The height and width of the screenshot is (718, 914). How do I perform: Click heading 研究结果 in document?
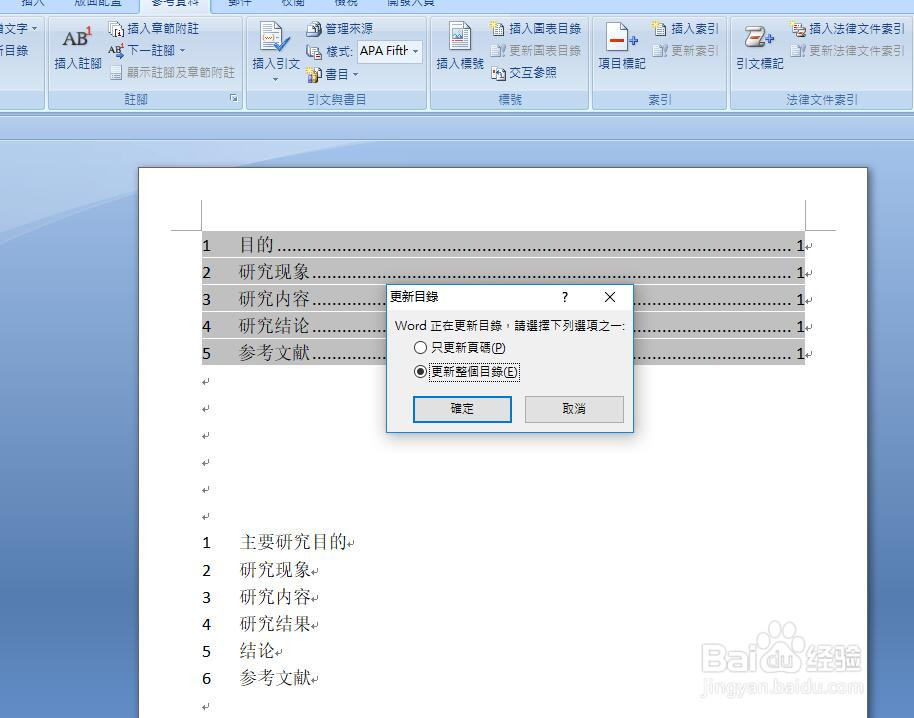275,624
